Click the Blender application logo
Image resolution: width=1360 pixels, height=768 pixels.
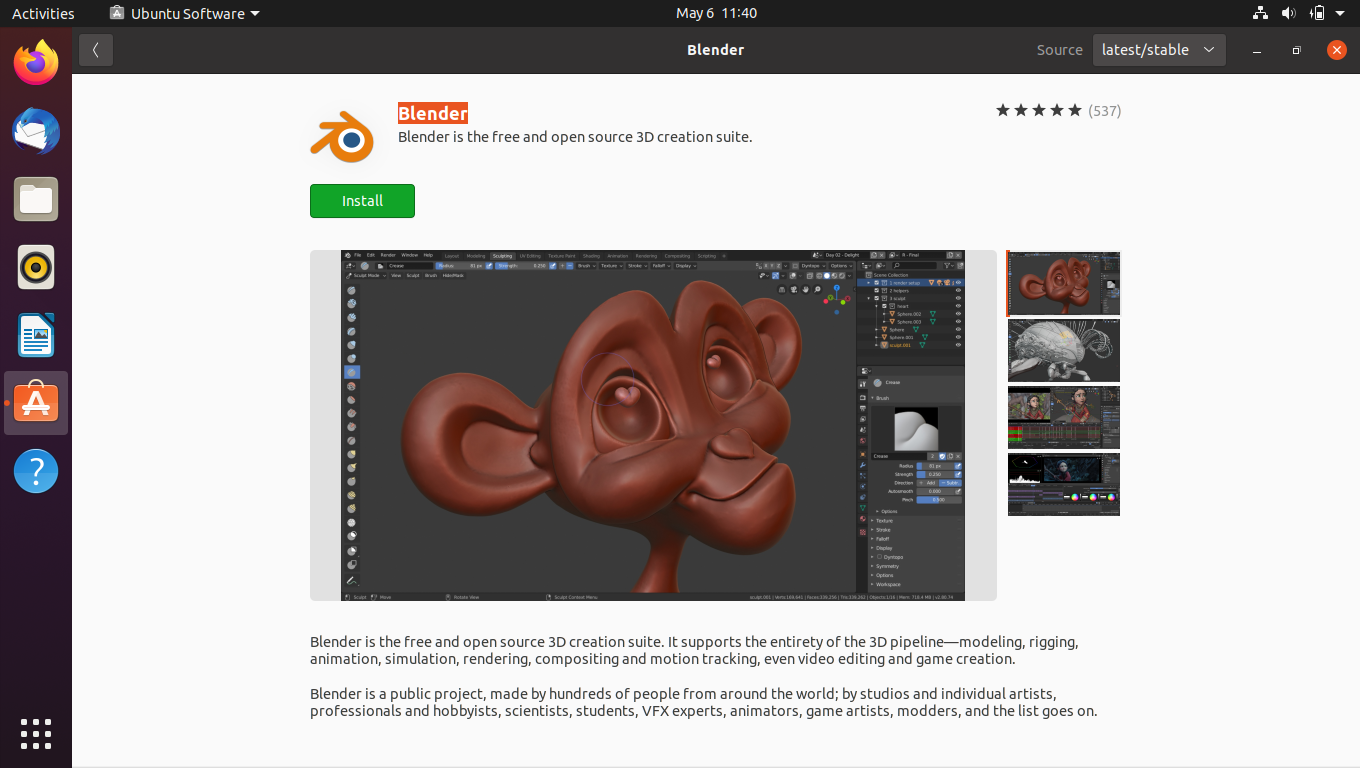340,137
